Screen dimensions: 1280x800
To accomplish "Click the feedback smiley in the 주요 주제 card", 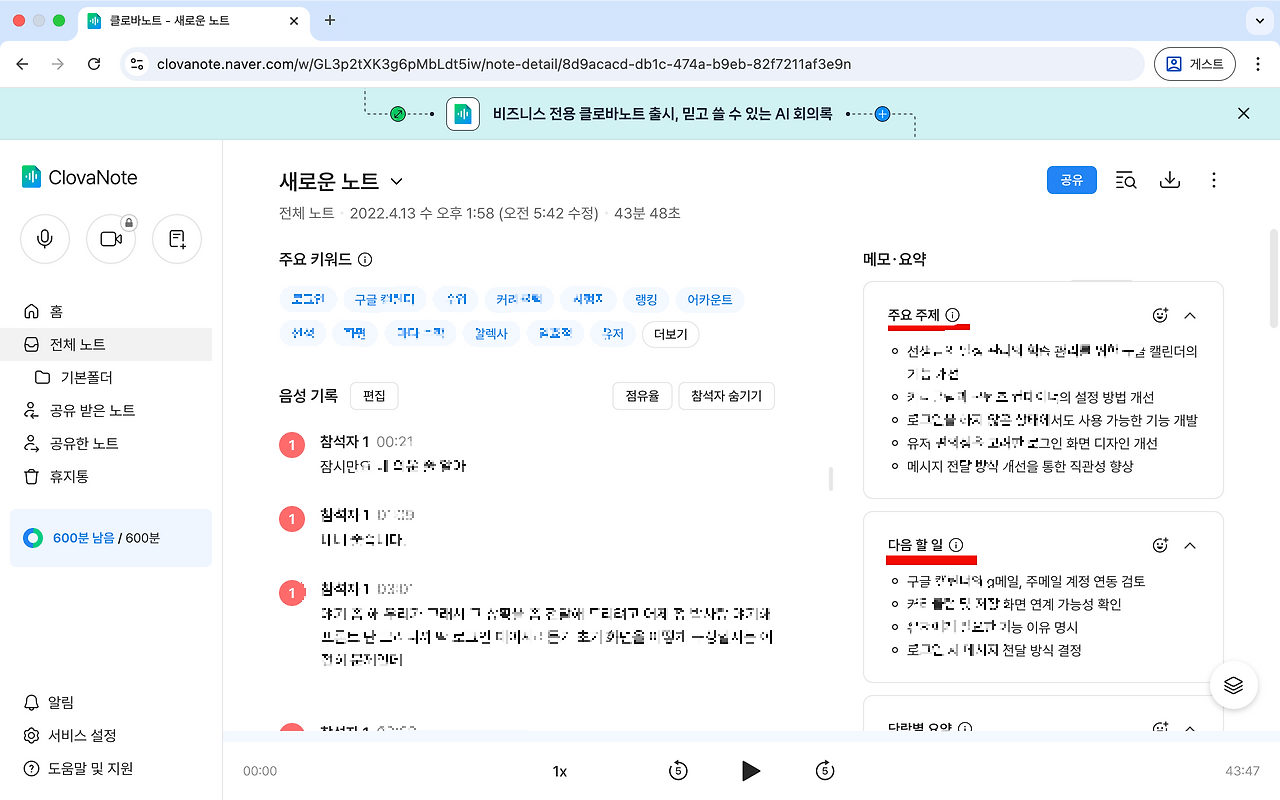I will tap(1160, 315).
